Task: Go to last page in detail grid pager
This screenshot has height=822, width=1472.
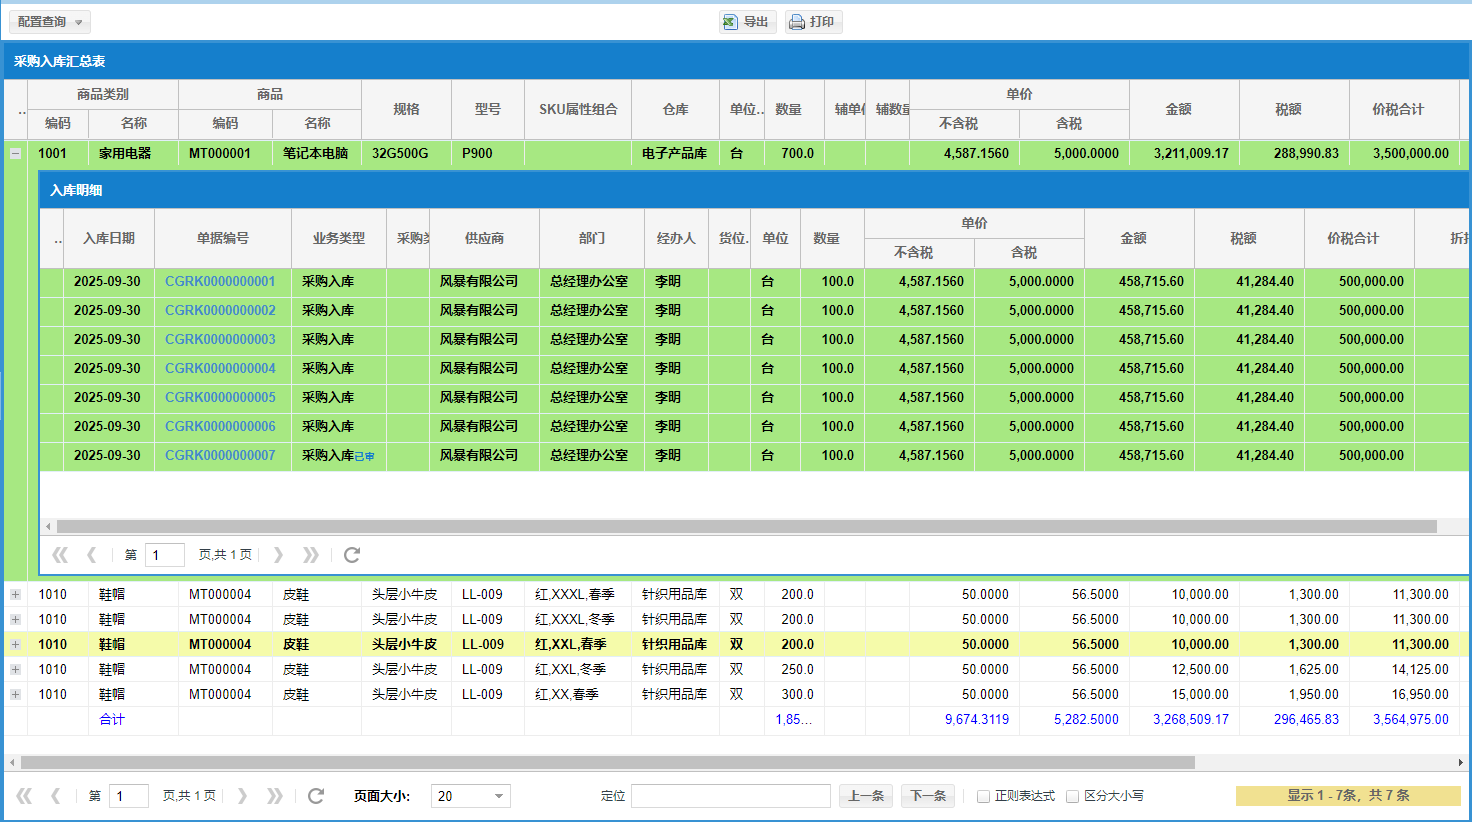Action: pyautogui.click(x=311, y=555)
